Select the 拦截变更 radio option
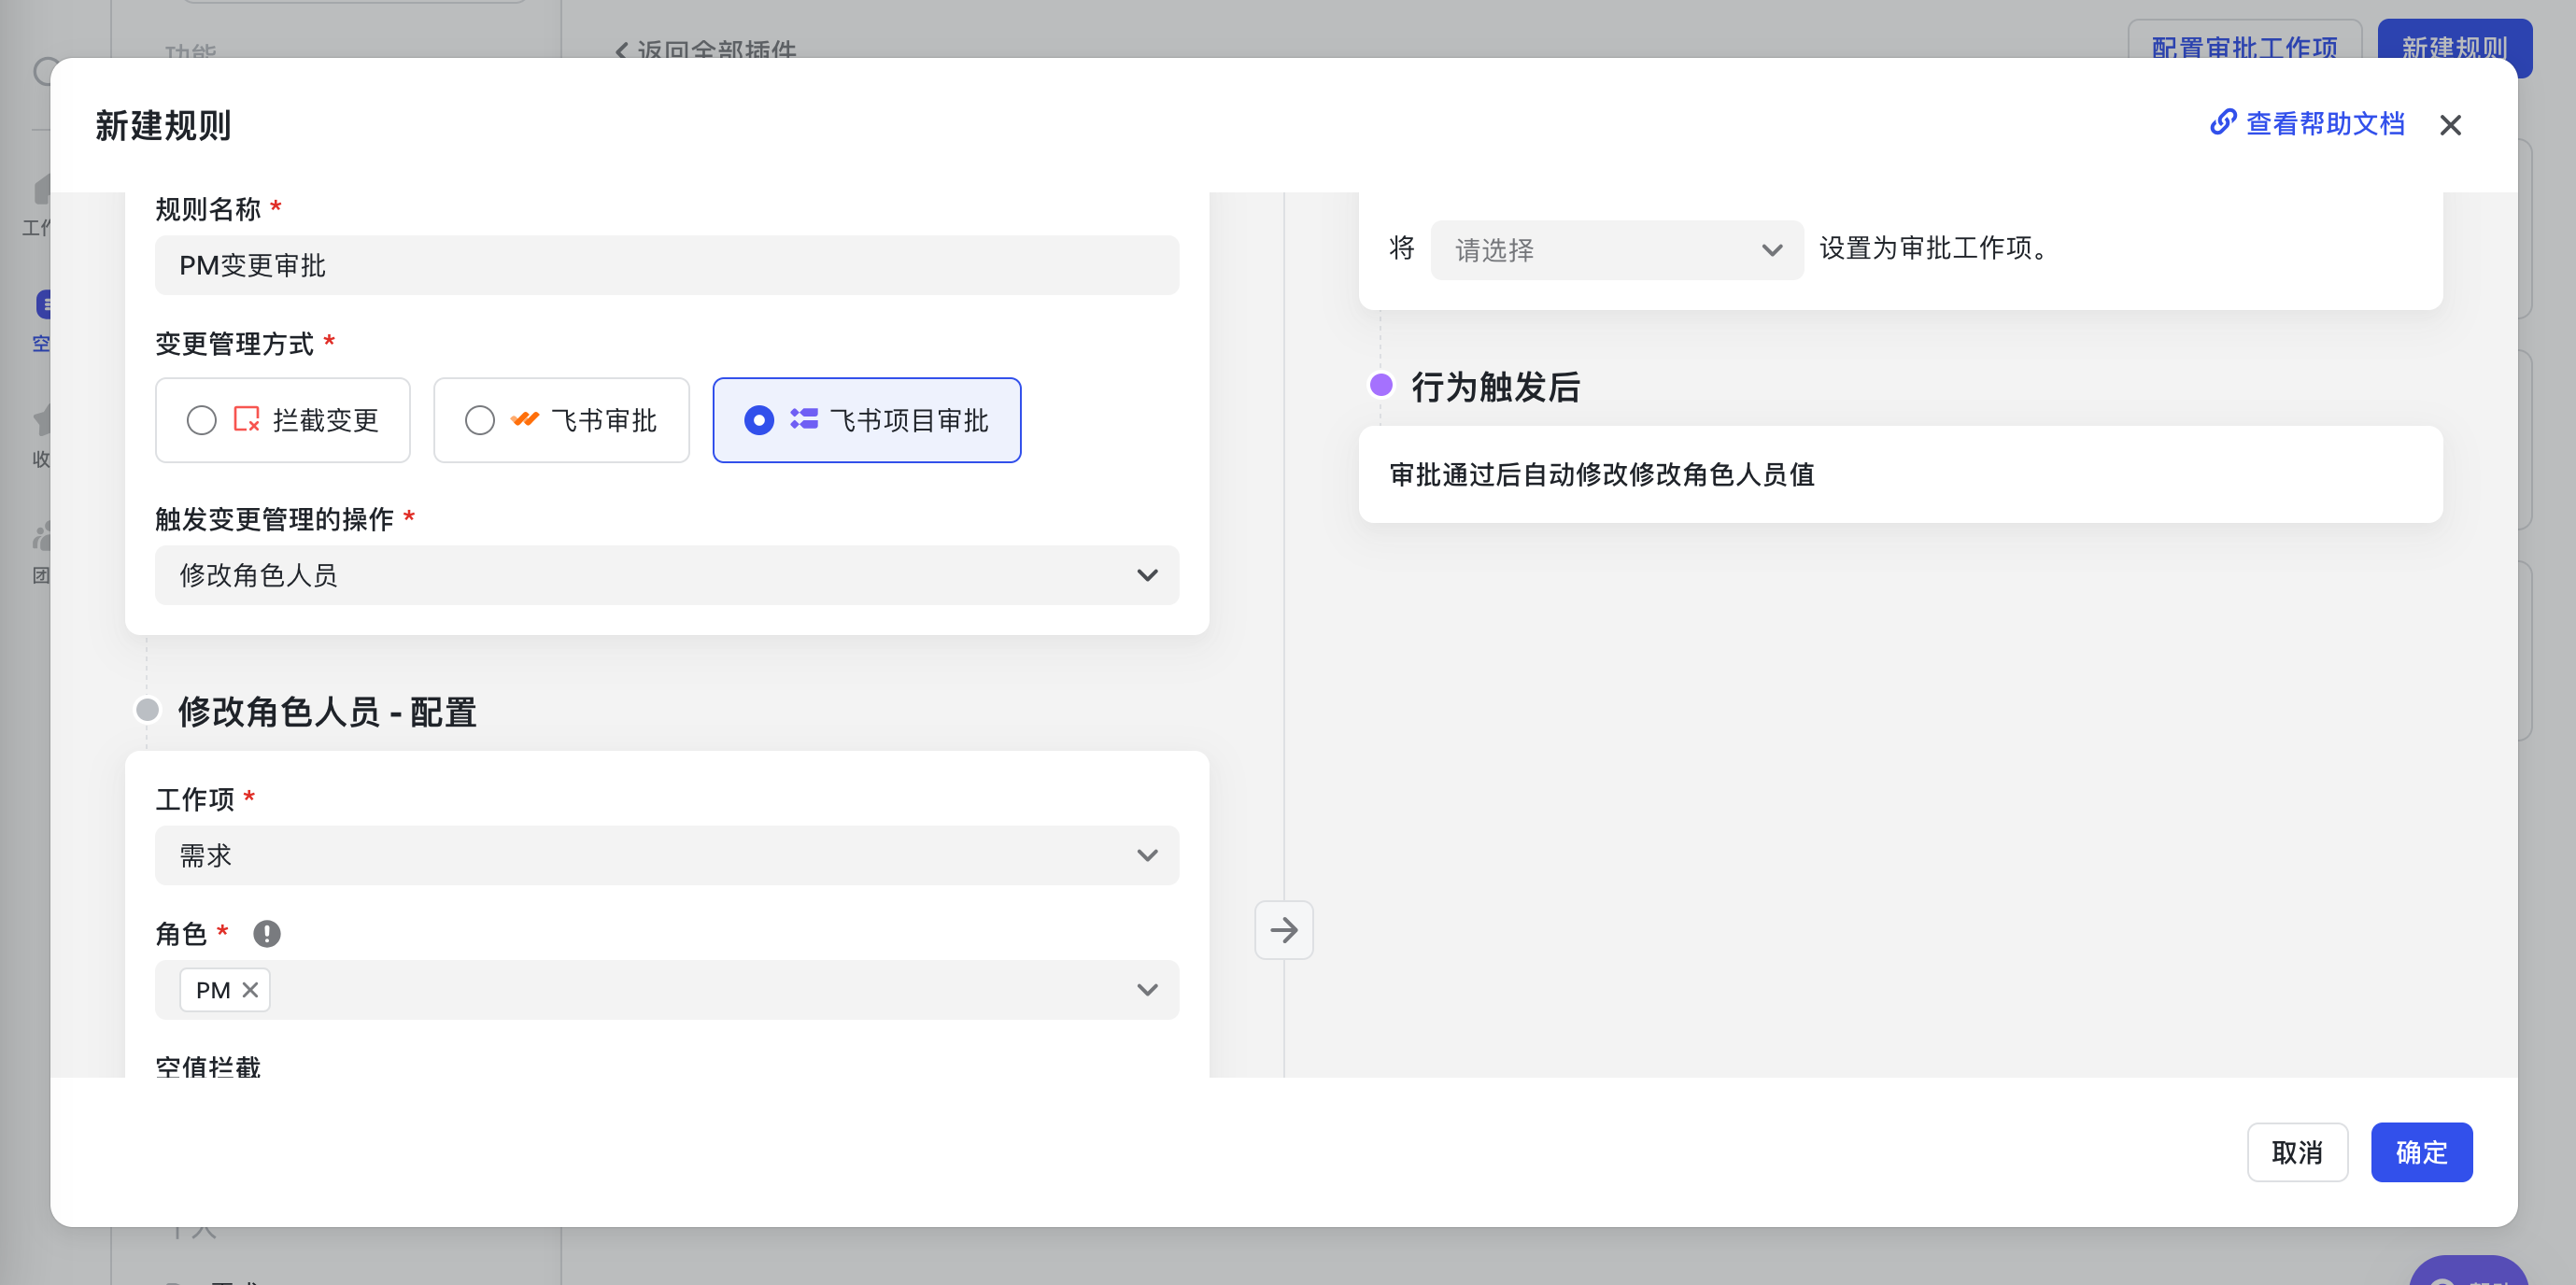The image size is (2576, 1285). click(282, 420)
